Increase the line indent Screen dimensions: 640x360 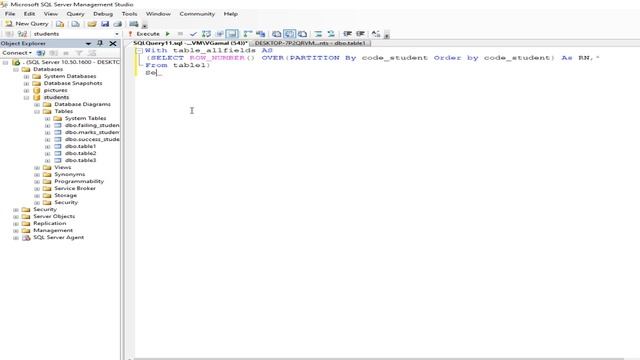[x=360, y=34]
